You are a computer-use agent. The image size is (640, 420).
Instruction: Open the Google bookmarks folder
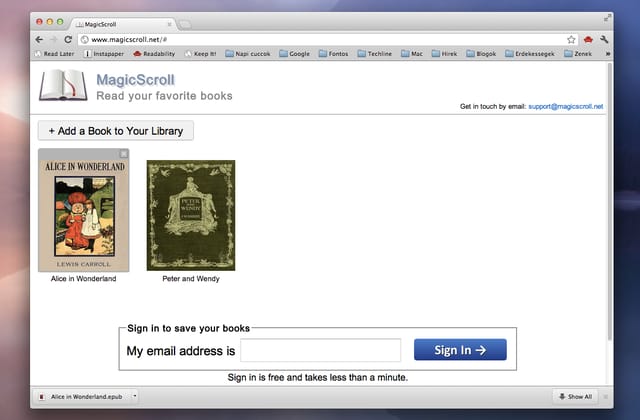click(294, 53)
